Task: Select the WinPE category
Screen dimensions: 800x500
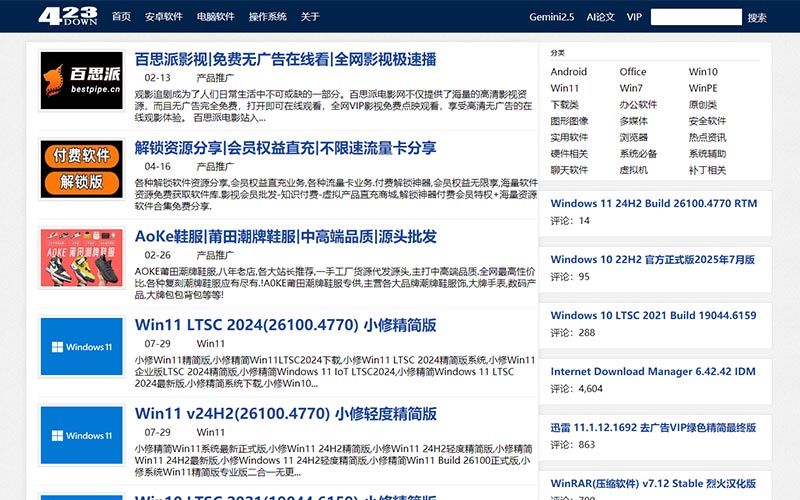Action: click(703, 88)
